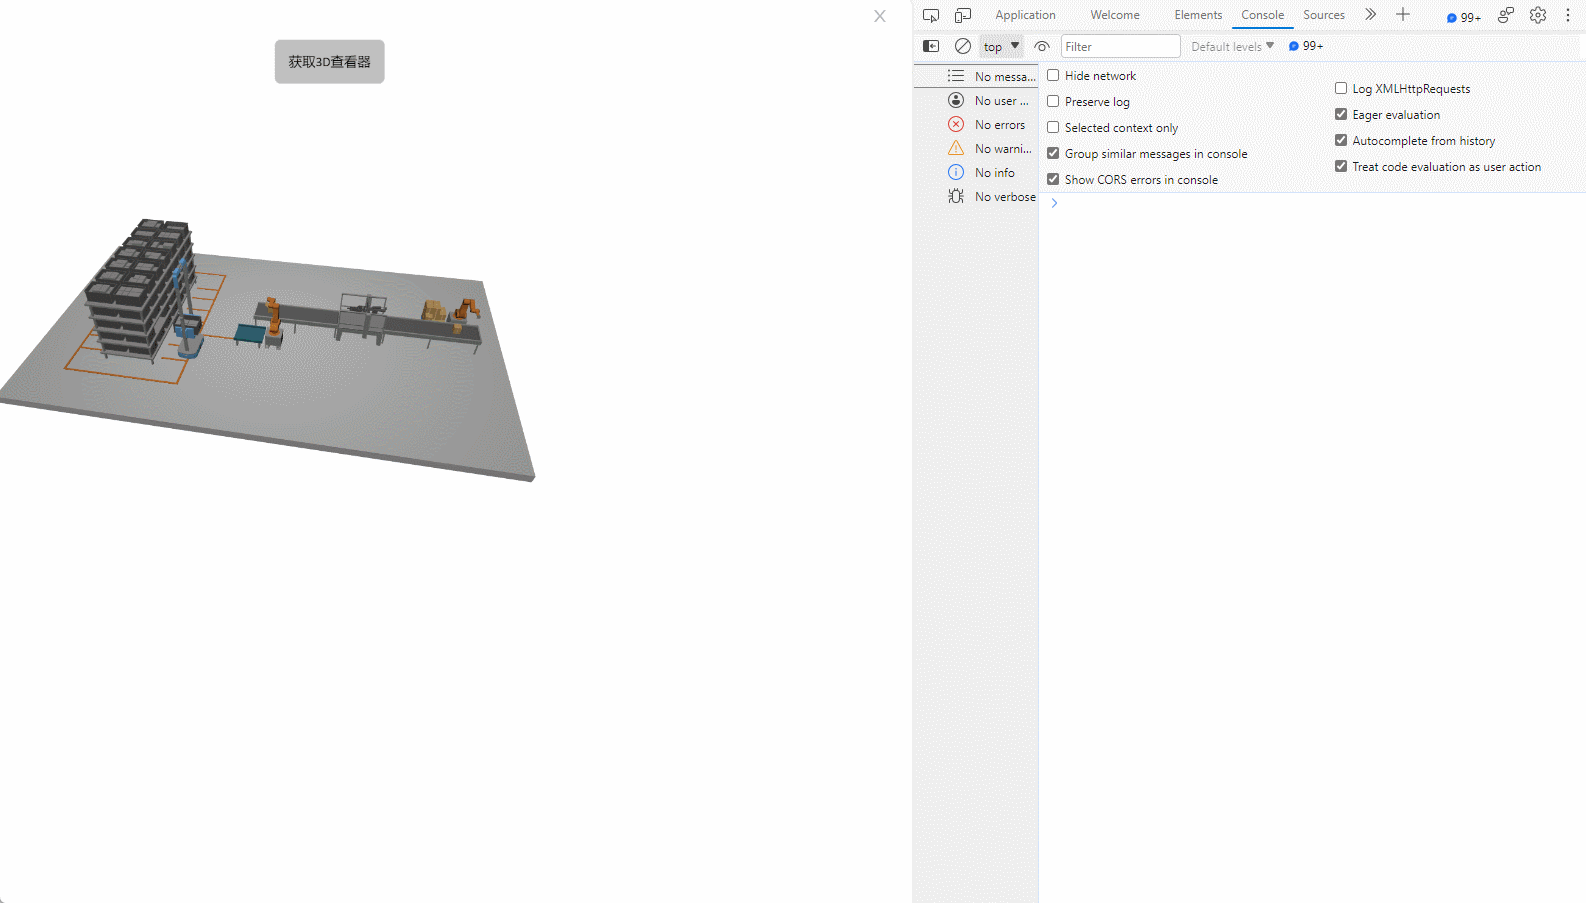Click the inspect element picker icon
This screenshot has width=1586, height=903.
pos(931,15)
